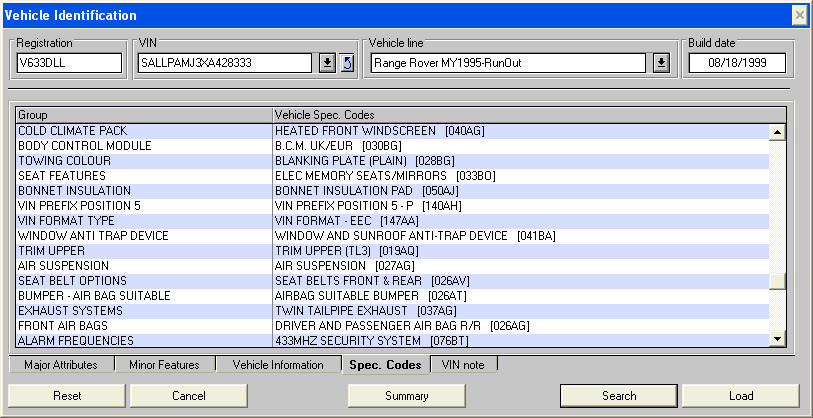Open the VIN note tab

pyautogui.click(x=464, y=365)
